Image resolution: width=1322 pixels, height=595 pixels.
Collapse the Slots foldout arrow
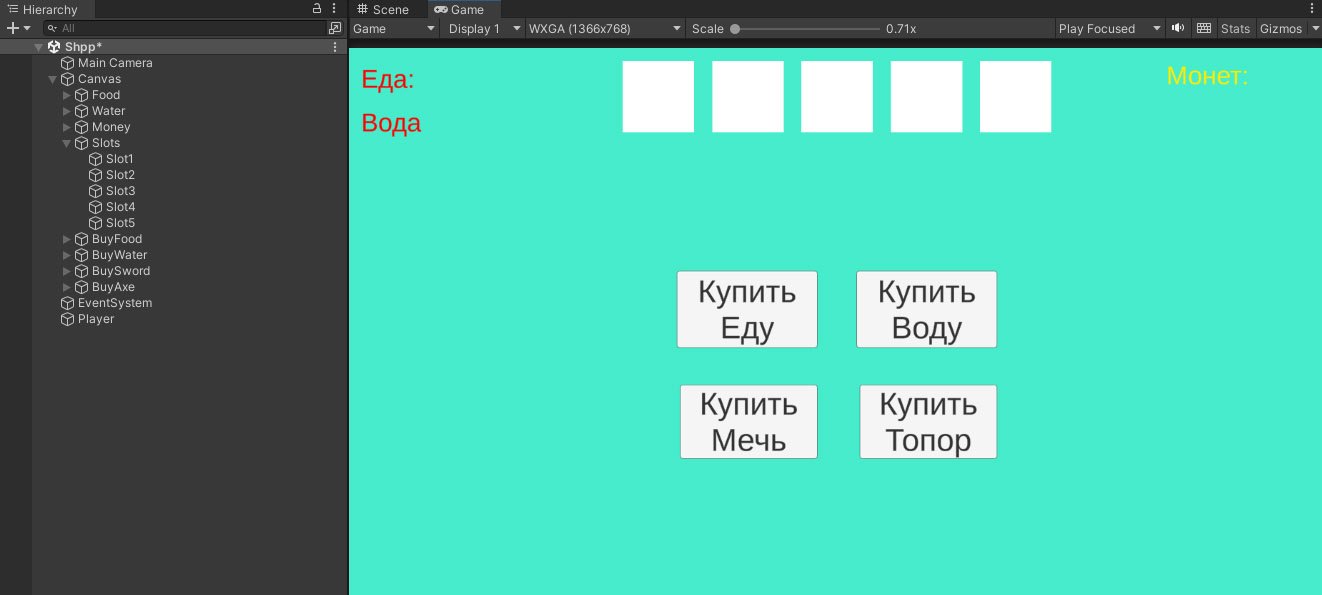pyautogui.click(x=67, y=143)
